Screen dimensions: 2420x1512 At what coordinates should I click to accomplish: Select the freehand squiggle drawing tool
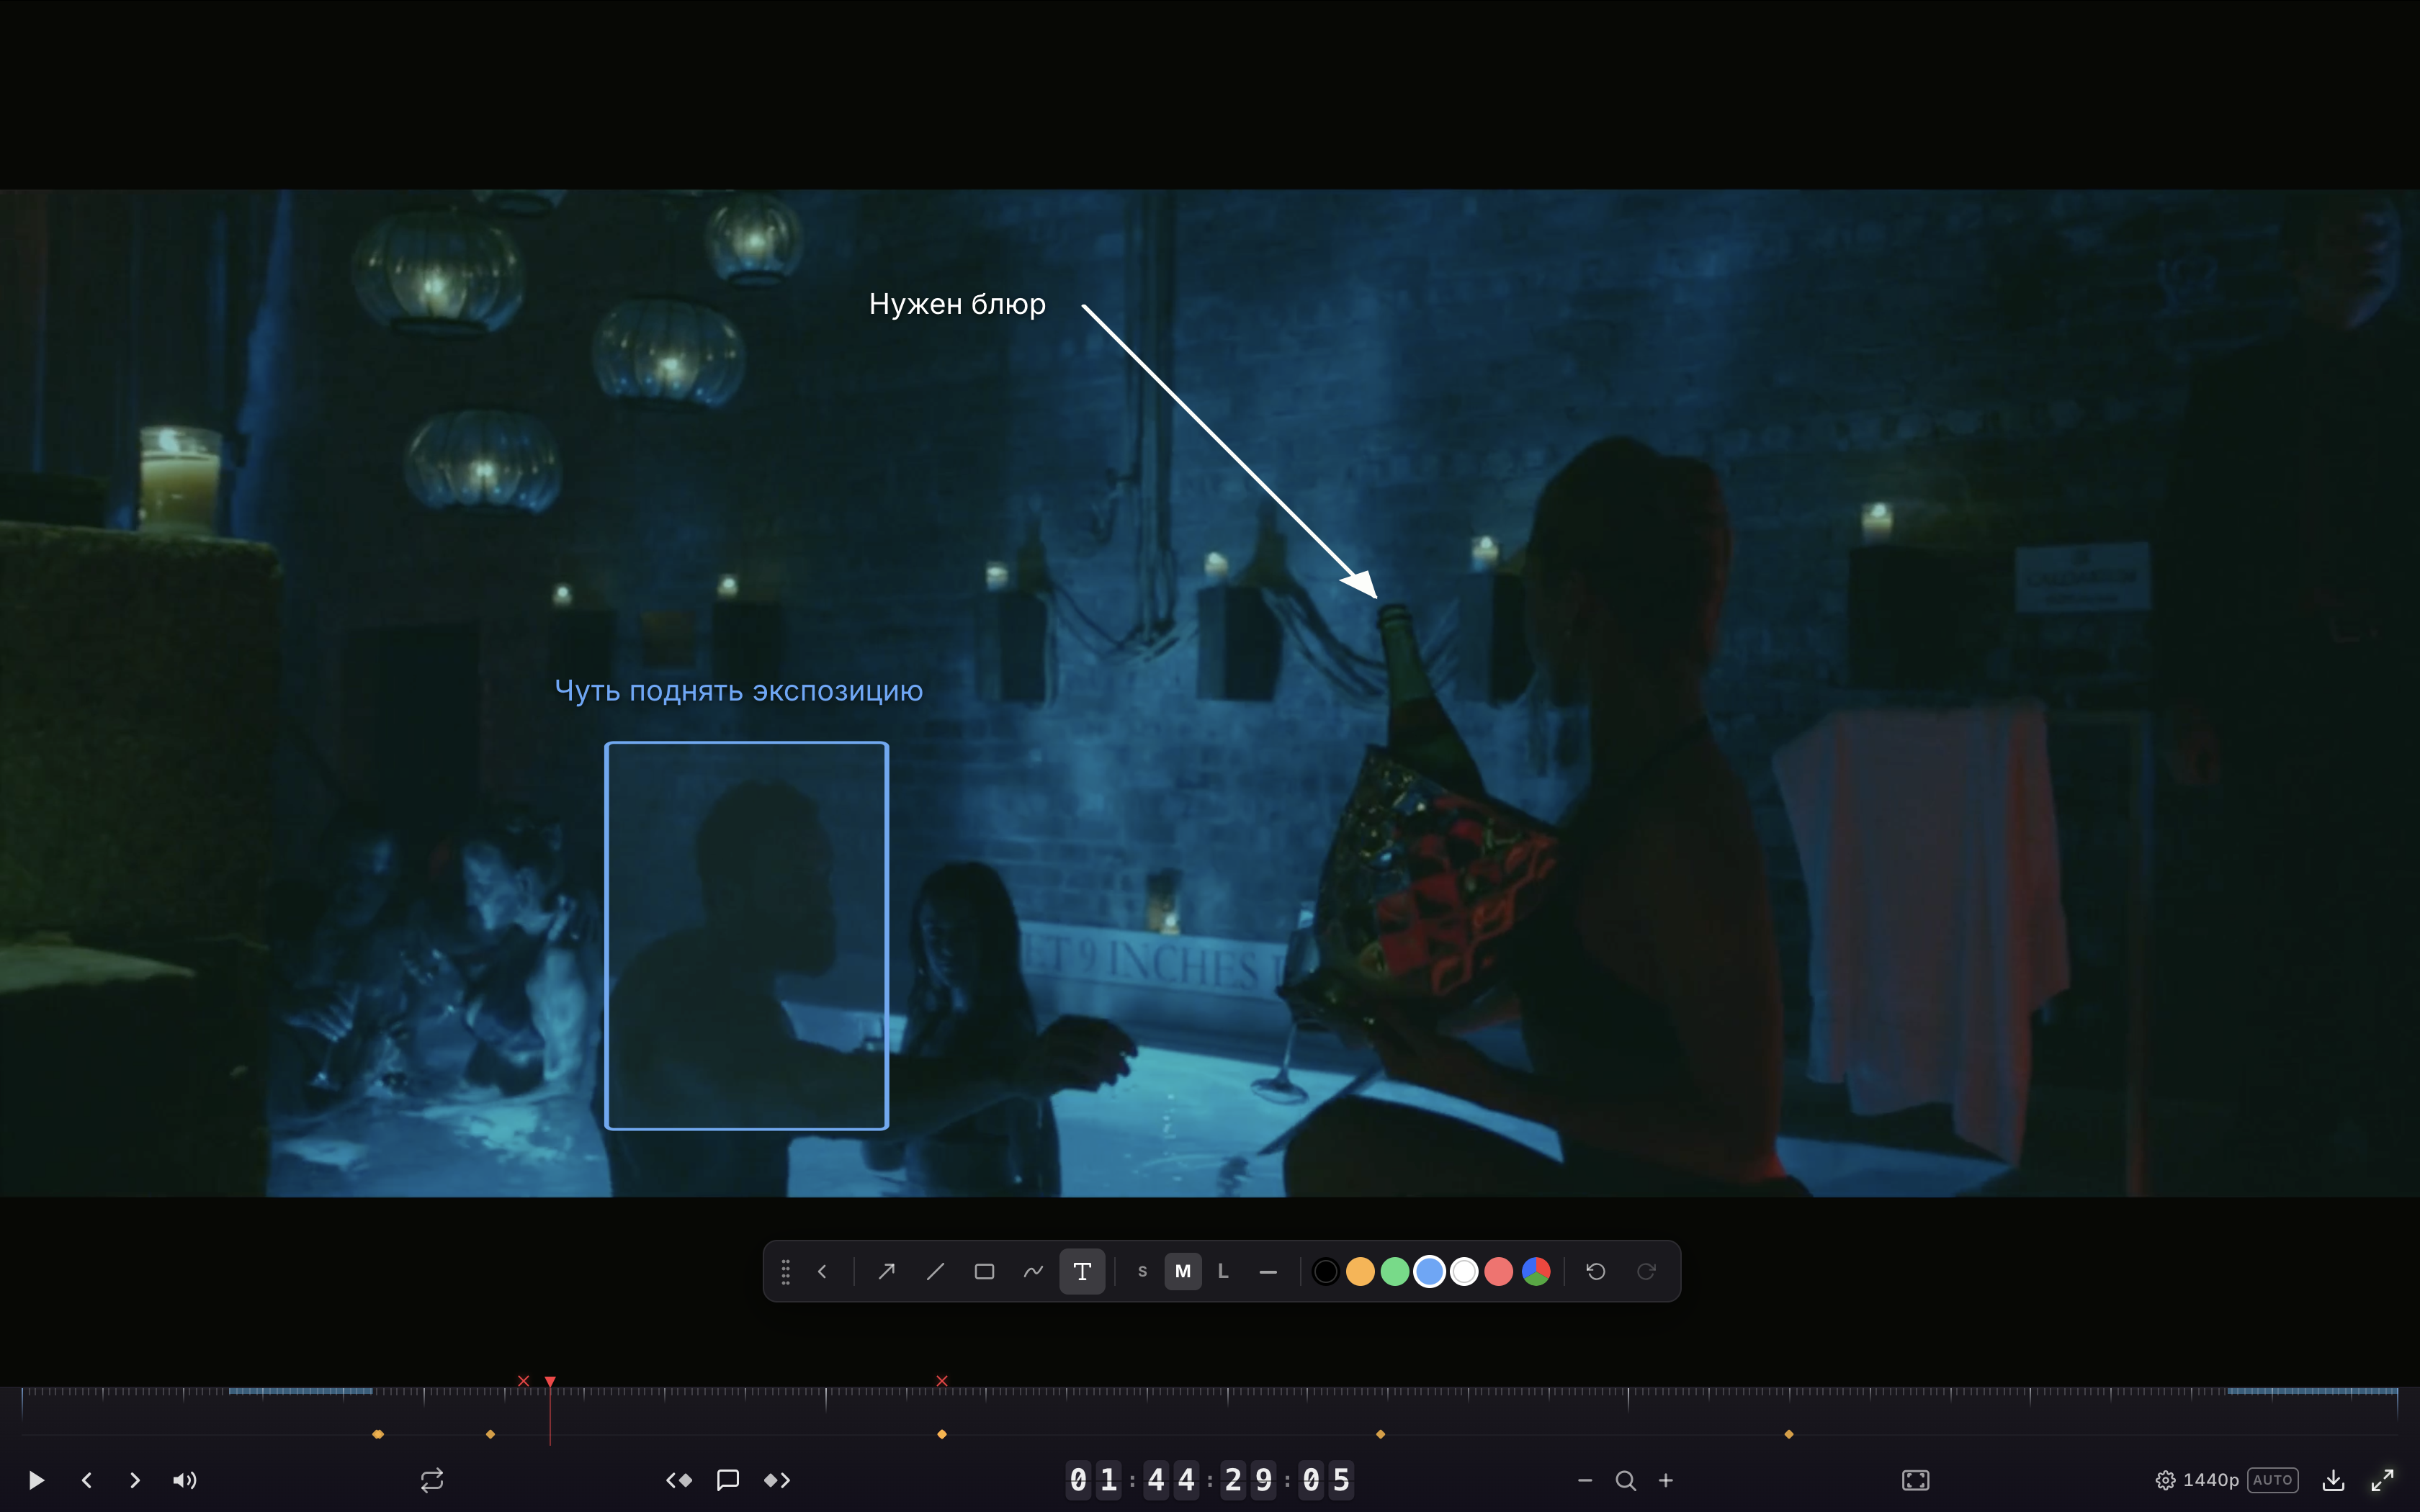click(1033, 1271)
